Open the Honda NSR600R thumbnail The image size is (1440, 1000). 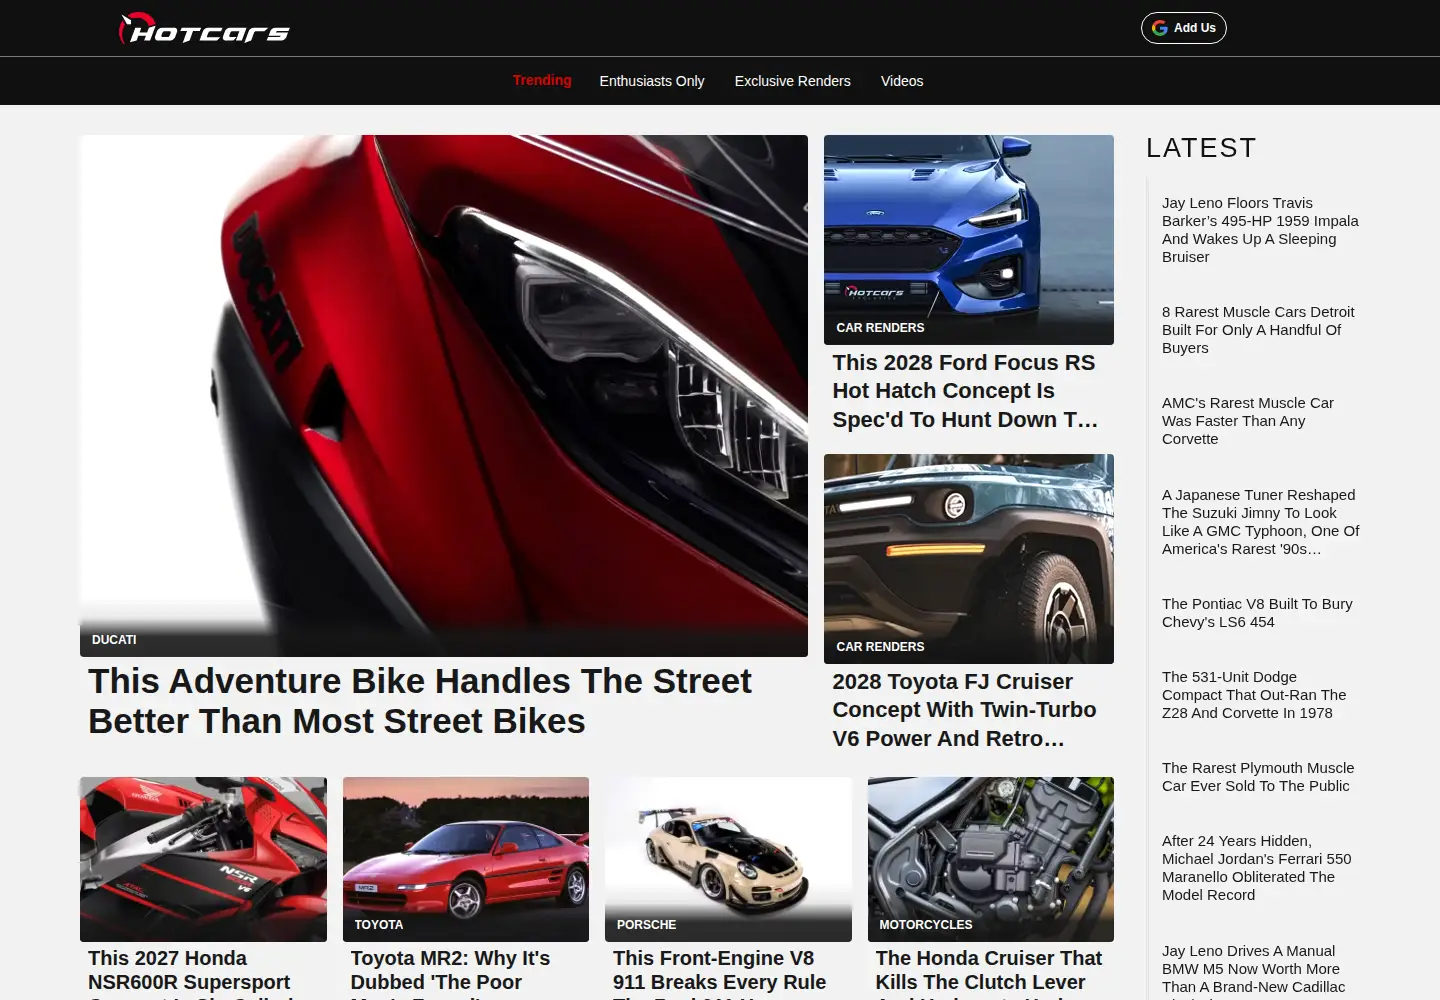point(203,859)
